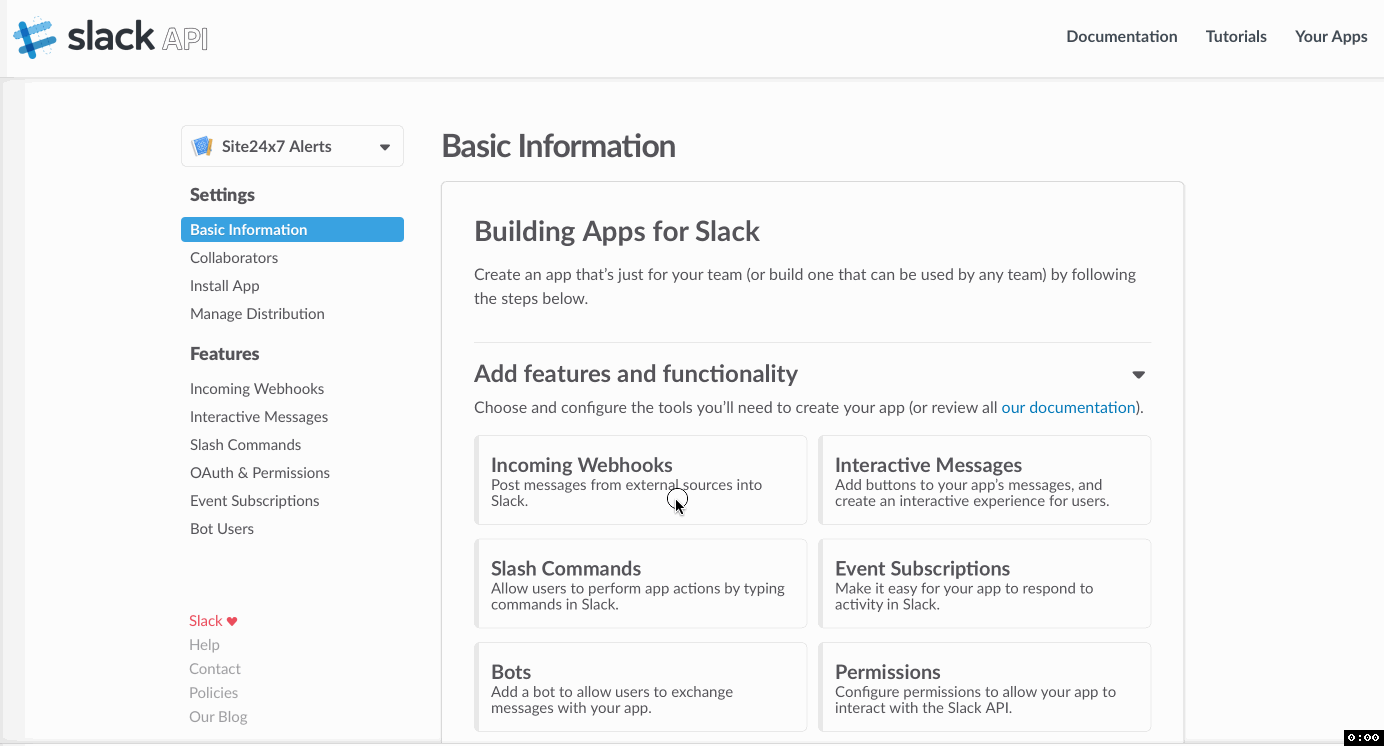1384x746 pixels.
Task: Choose the Slash Commands feature card
Action: pyautogui.click(x=641, y=584)
